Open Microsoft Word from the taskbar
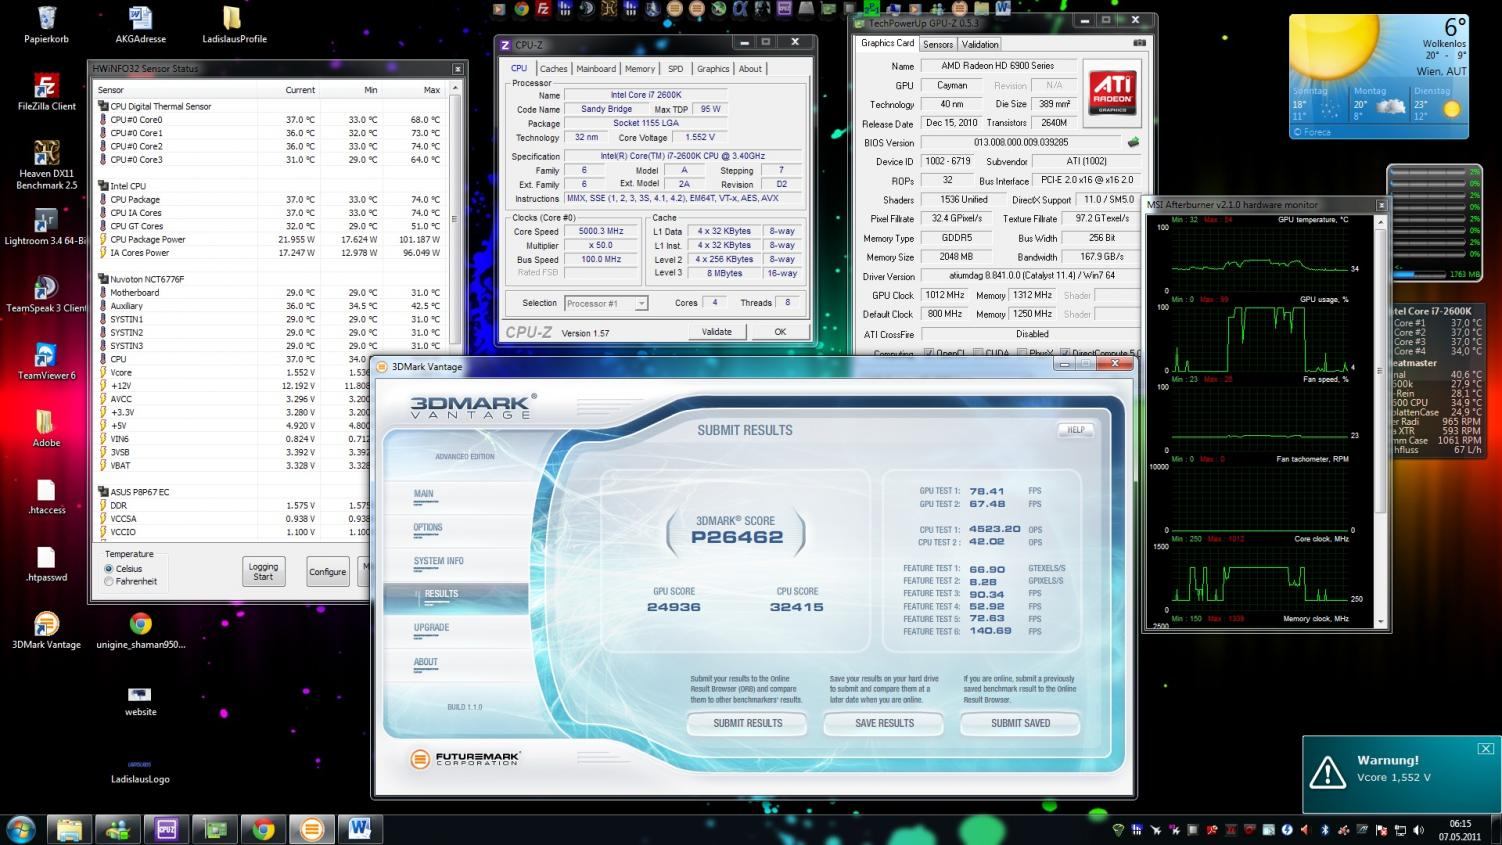The width and height of the screenshot is (1502, 845). coord(360,829)
